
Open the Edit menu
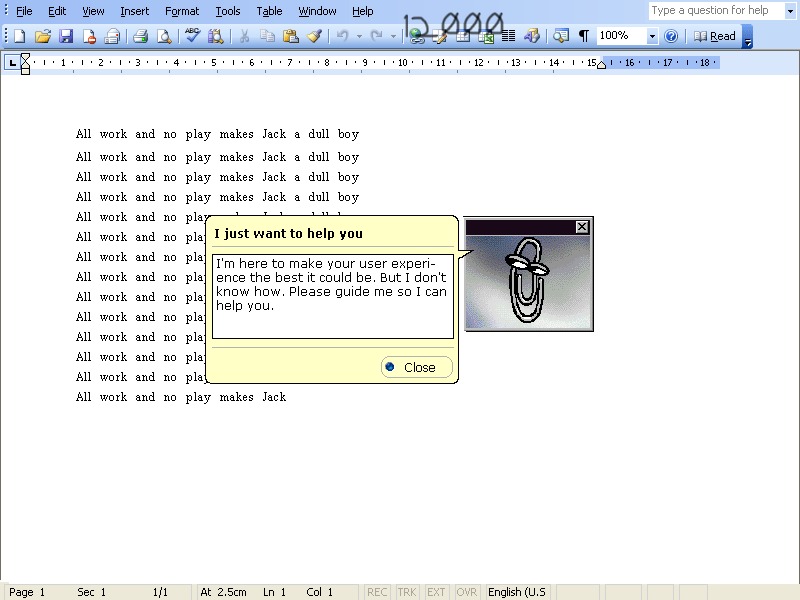[57, 11]
